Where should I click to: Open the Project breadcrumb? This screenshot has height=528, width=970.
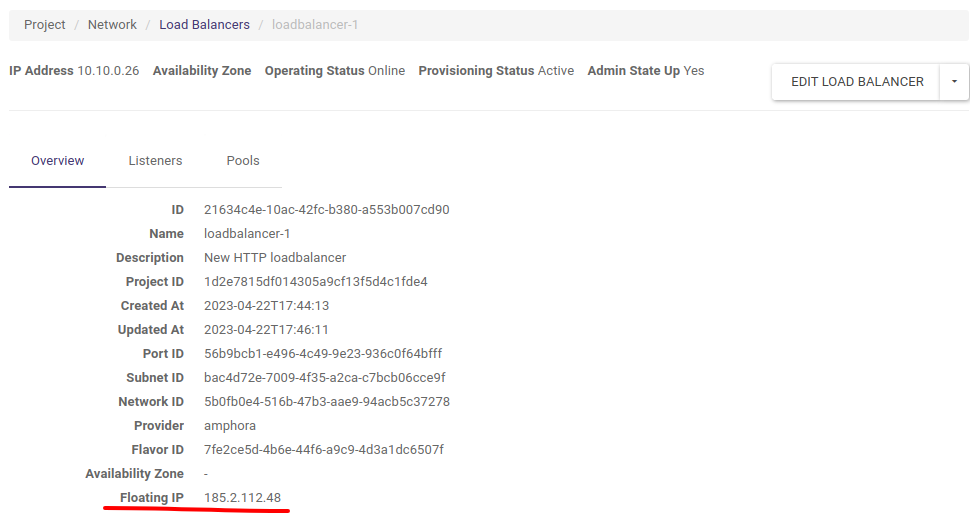click(45, 25)
